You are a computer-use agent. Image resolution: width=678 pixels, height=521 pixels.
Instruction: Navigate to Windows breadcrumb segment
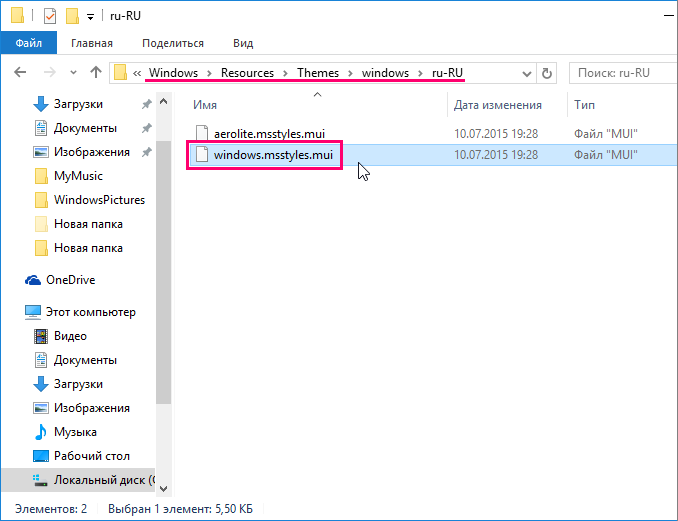point(173,73)
